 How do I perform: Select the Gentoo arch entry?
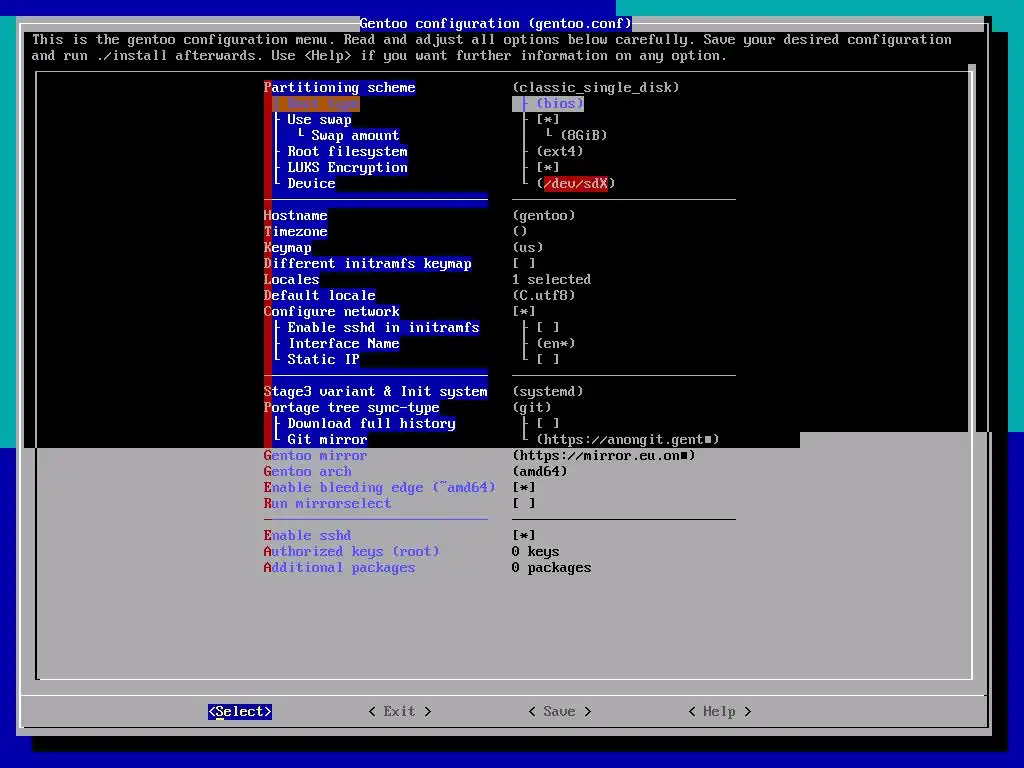pyautogui.click(x=308, y=472)
